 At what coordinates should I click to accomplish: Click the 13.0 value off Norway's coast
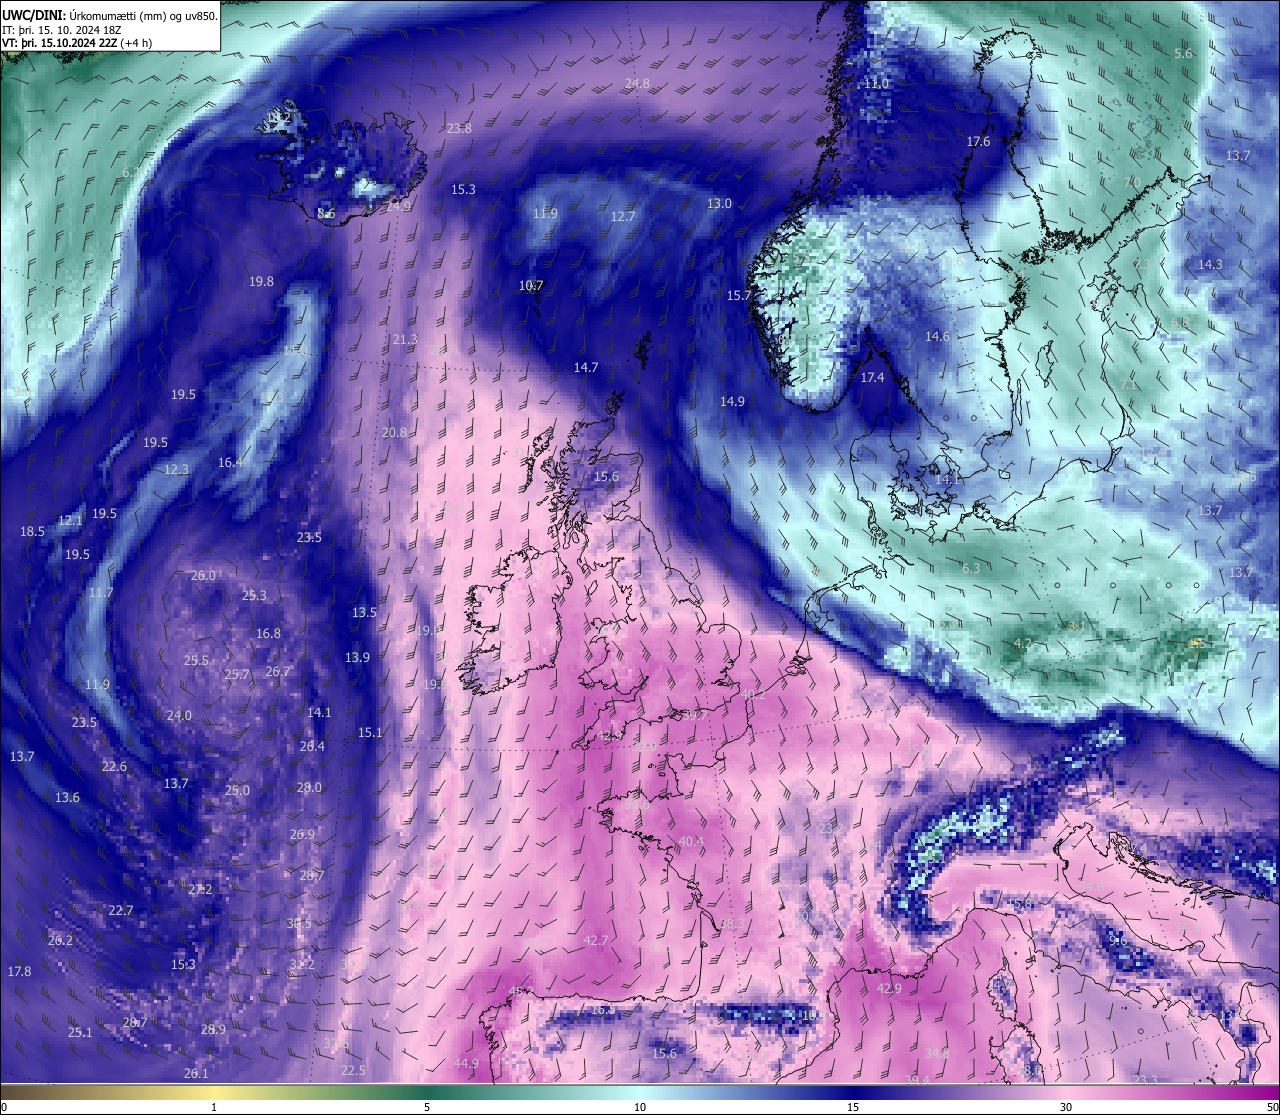tap(719, 203)
